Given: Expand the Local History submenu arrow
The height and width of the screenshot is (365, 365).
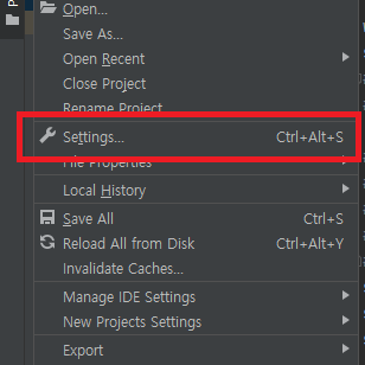Looking at the screenshot, I should [x=345, y=189].
